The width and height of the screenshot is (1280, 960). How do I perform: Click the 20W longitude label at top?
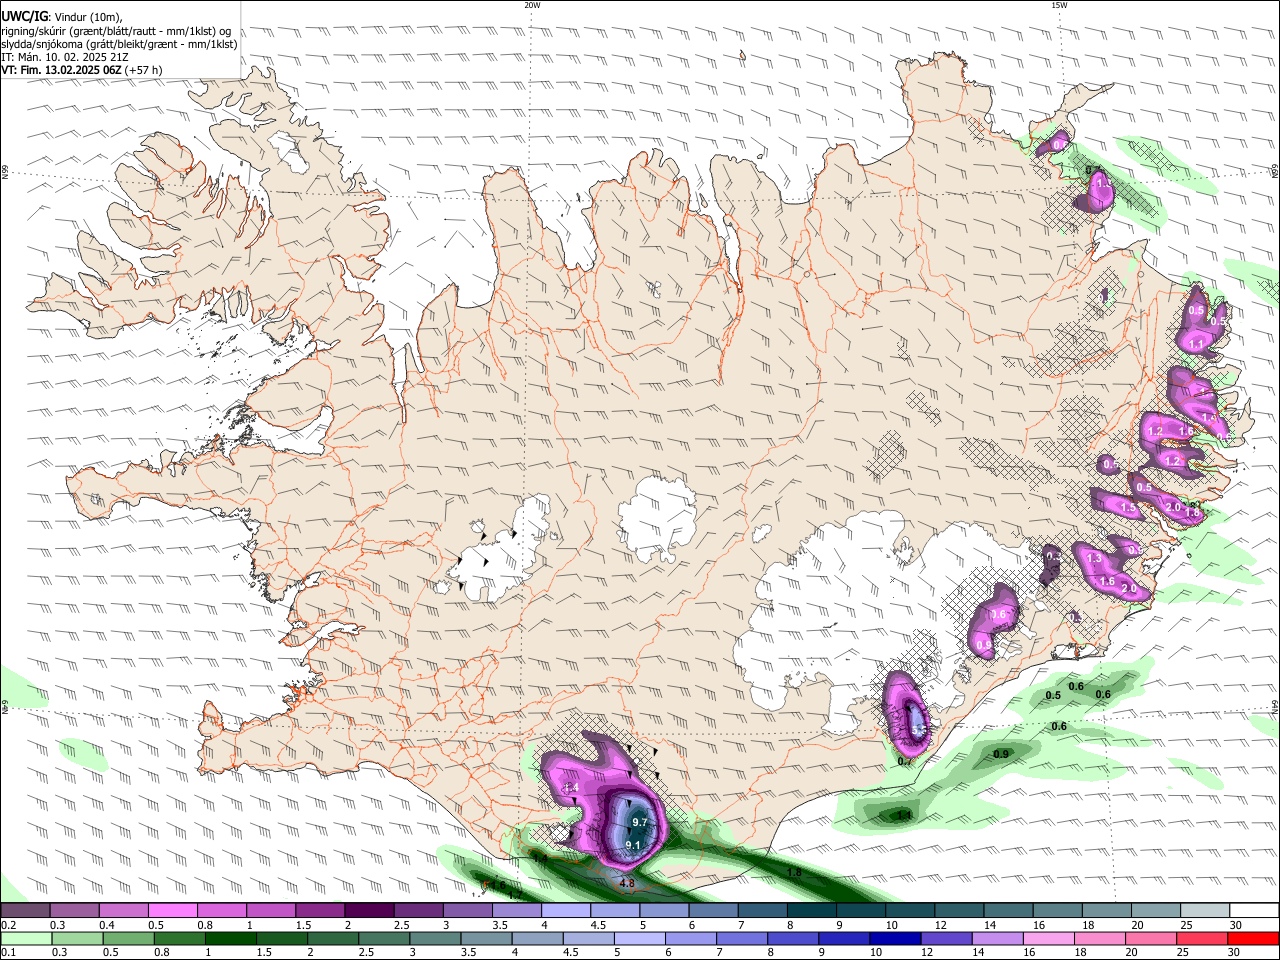tap(533, 5)
